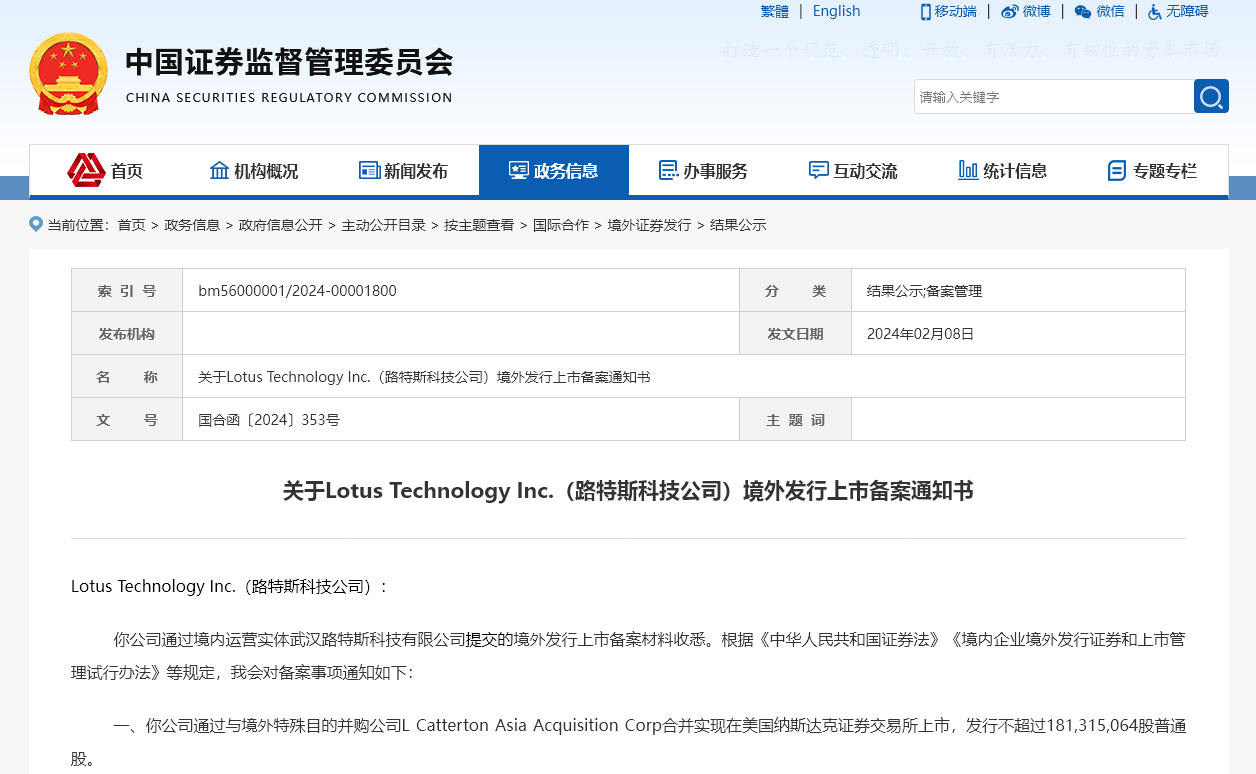Click 主动公开目录 in the breadcrumb
The image size is (1256, 774).
click(384, 225)
